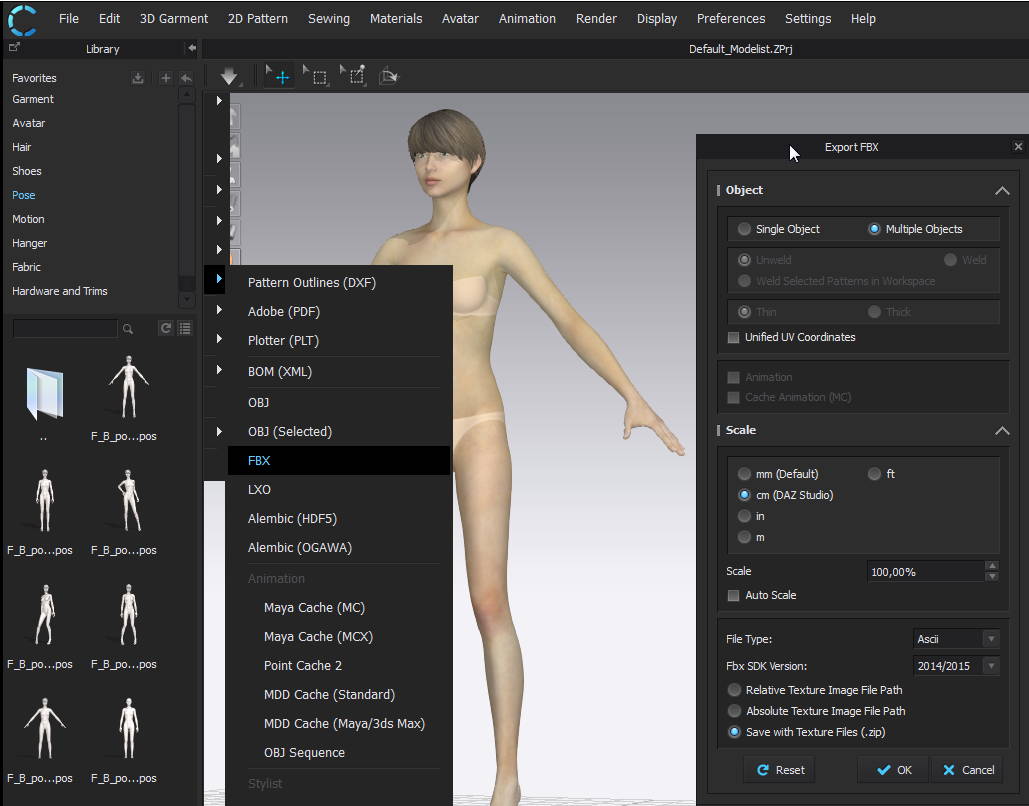Viewport: 1029px width, 806px height.
Task: Click the Select Mesh box tool
Action: [316, 77]
